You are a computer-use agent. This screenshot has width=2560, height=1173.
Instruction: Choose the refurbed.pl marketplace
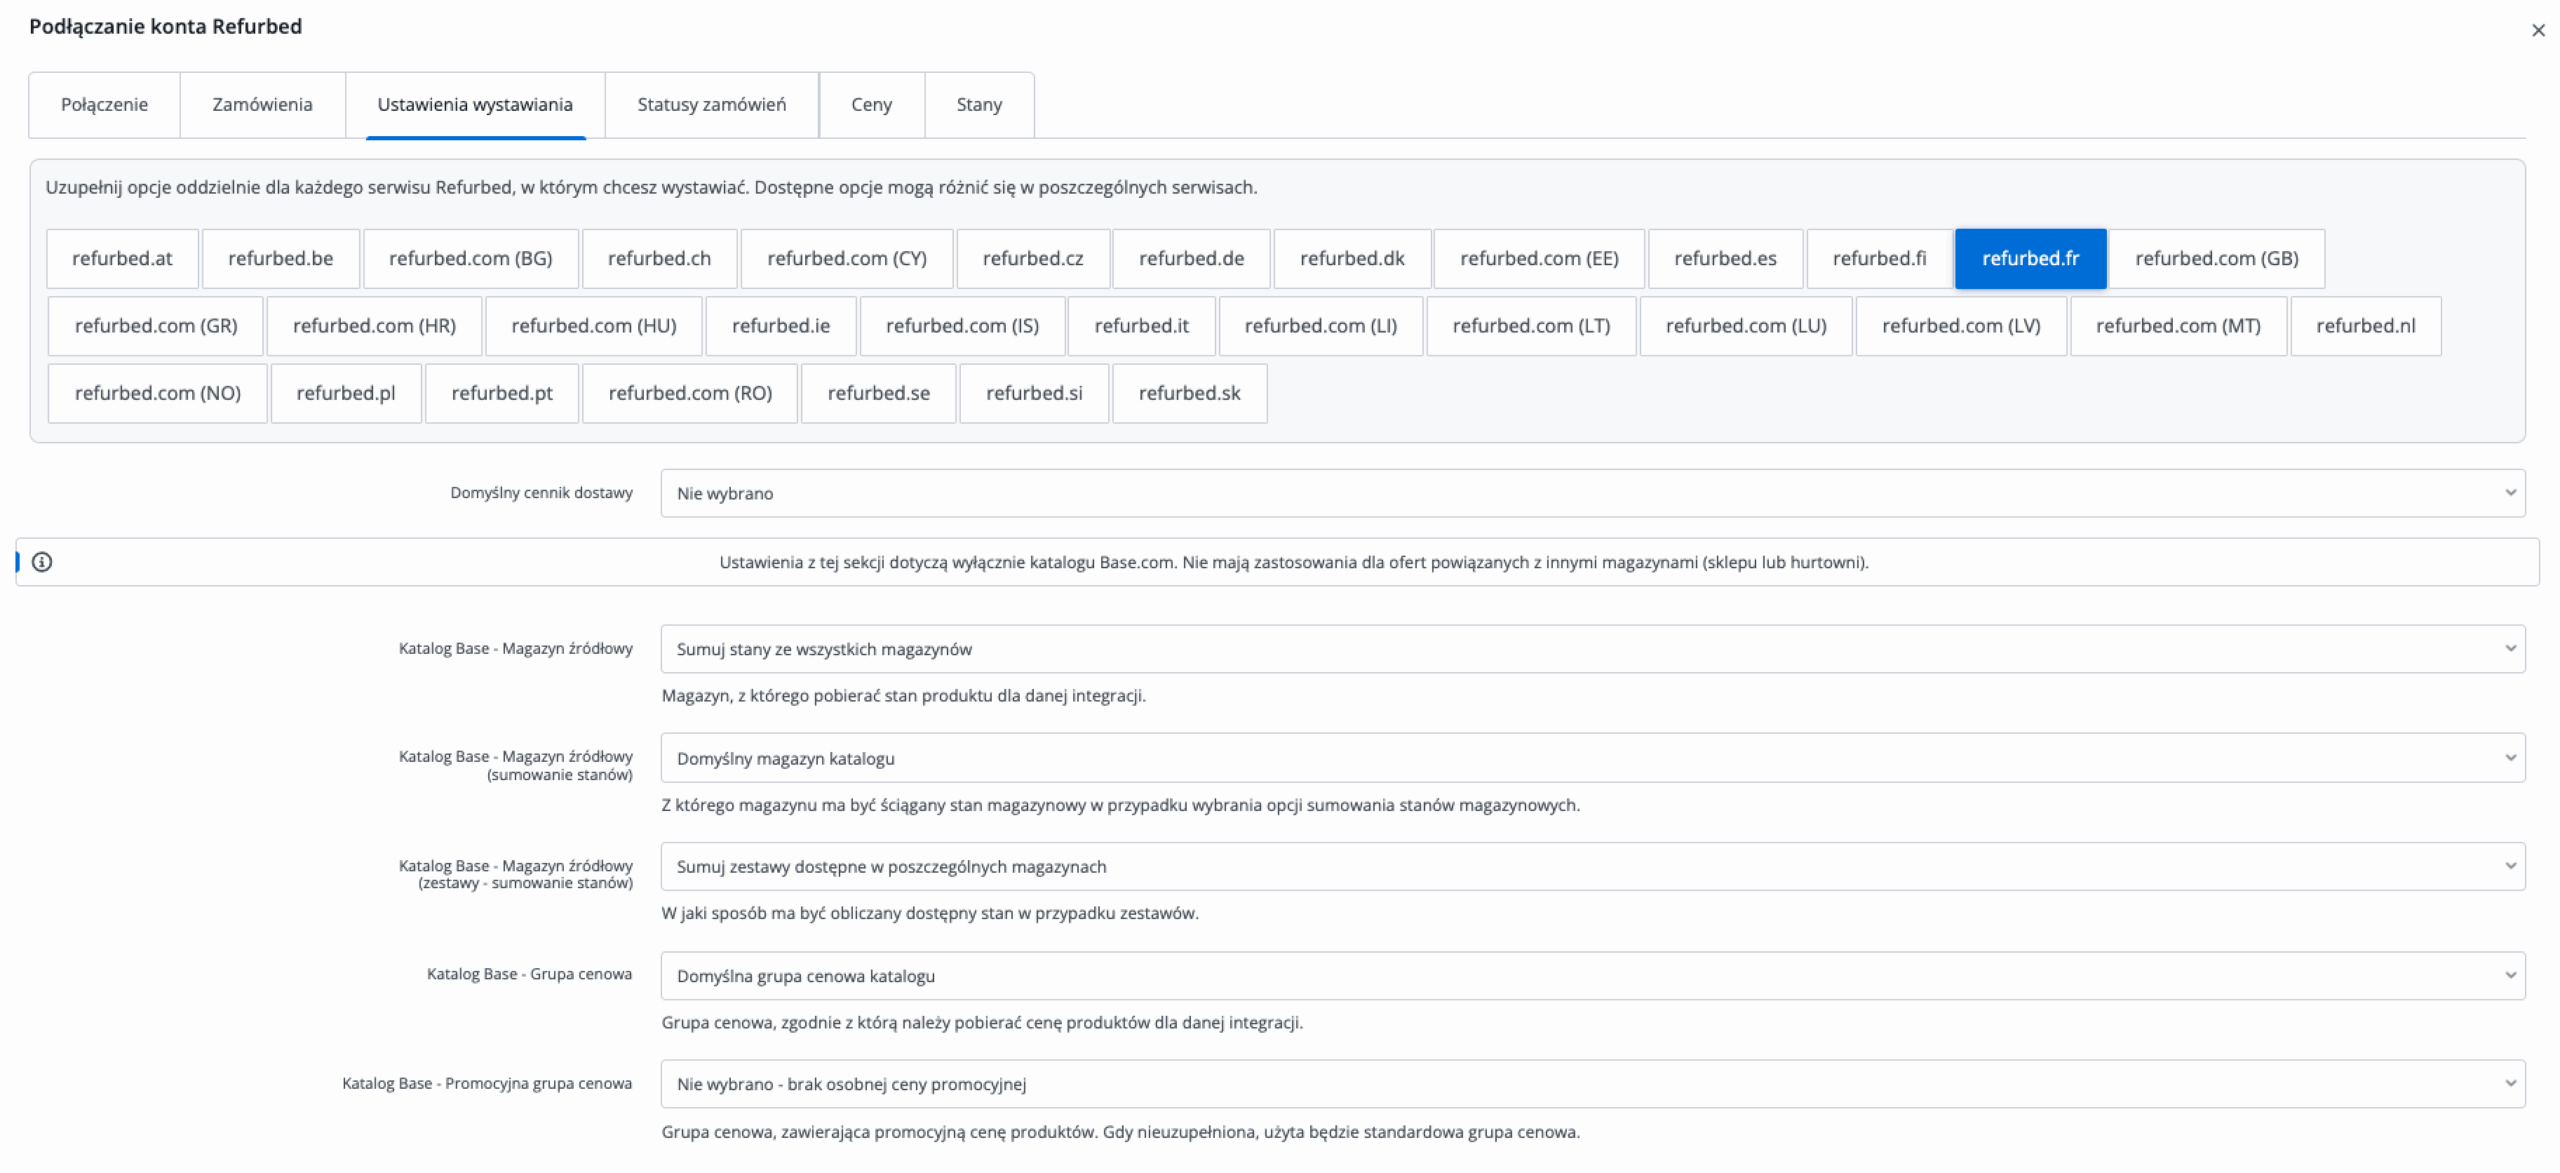tap(345, 394)
